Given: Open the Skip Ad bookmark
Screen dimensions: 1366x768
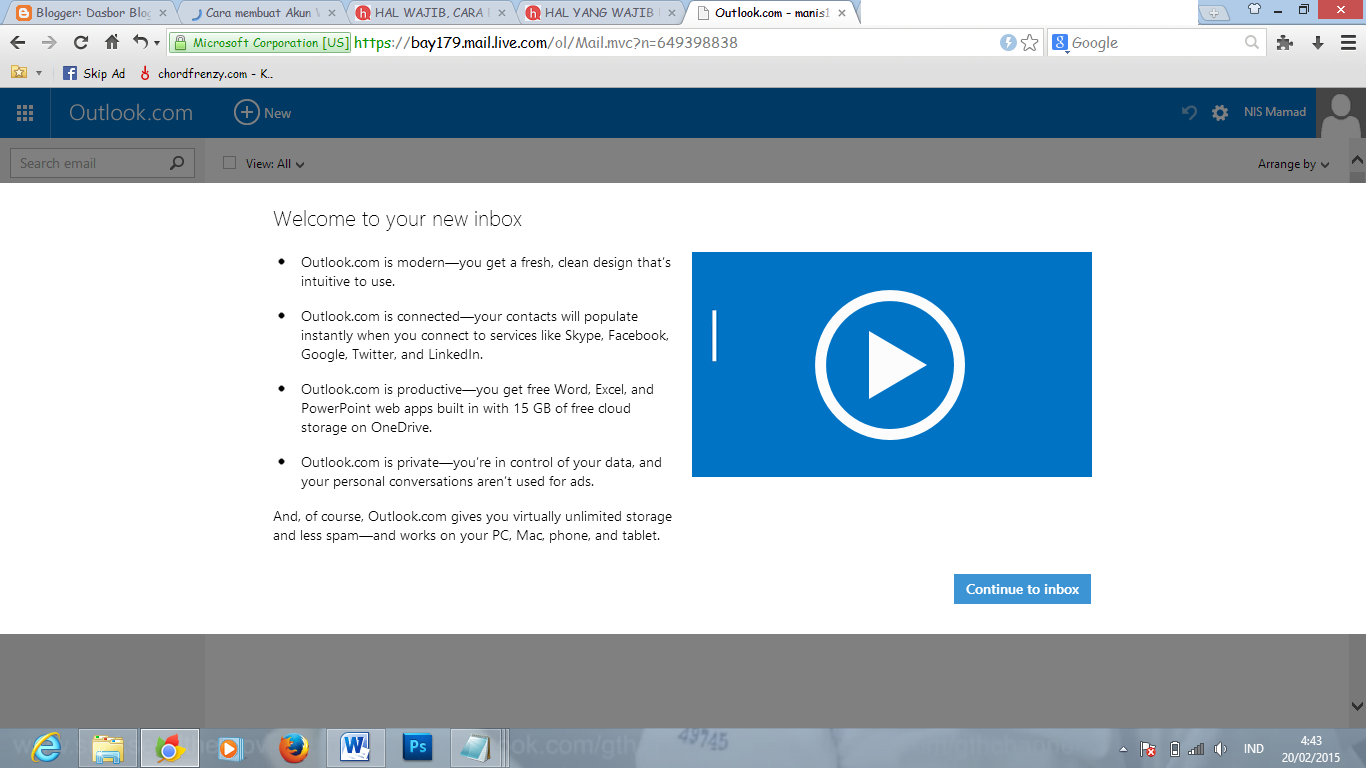Looking at the screenshot, I should pos(94,73).
